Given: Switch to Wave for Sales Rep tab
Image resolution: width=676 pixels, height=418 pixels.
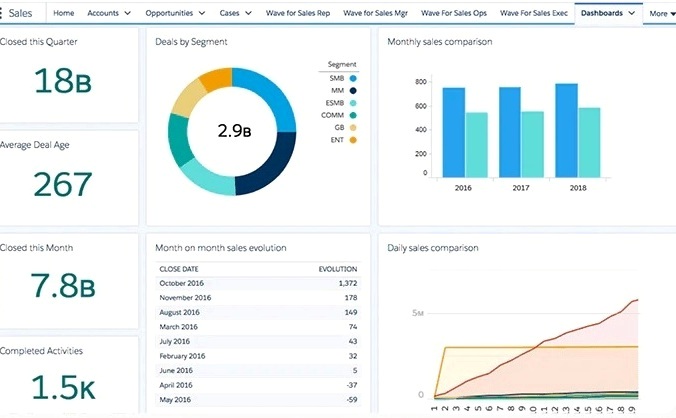Looking at the screenshot, I should tap(298, 13).
